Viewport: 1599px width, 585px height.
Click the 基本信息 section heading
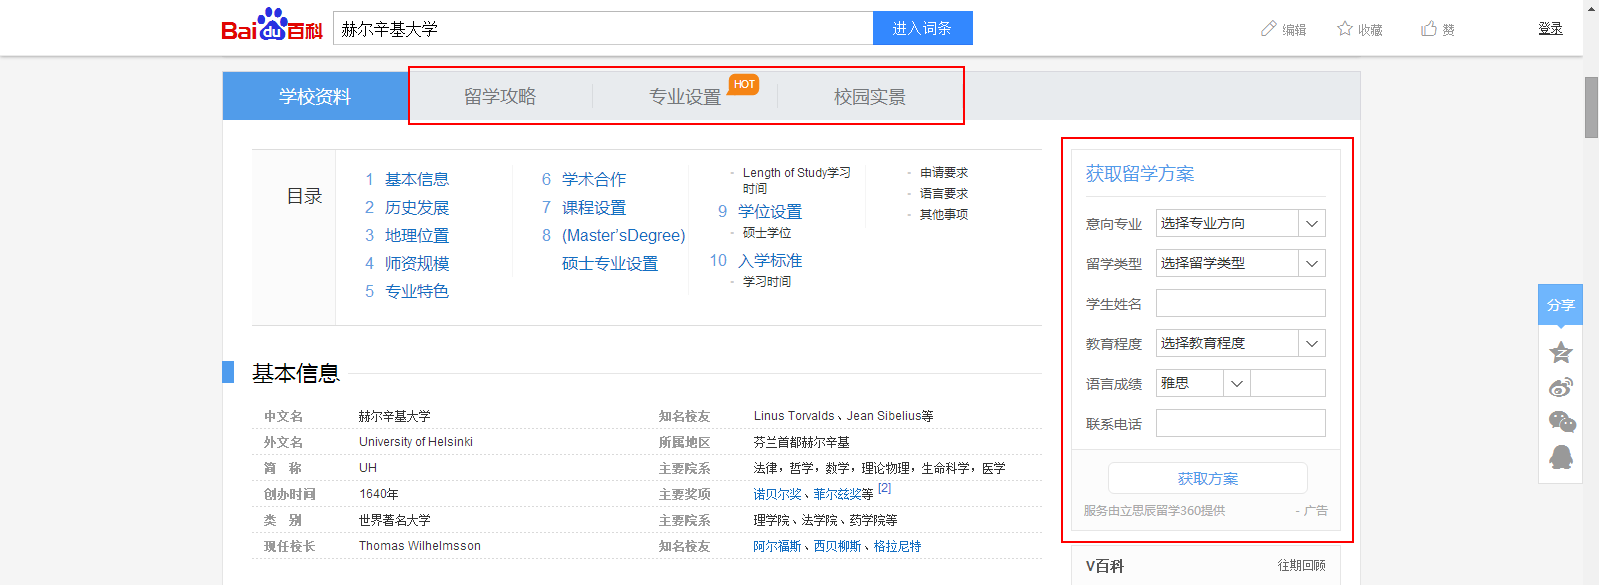[x=296, y=373]
